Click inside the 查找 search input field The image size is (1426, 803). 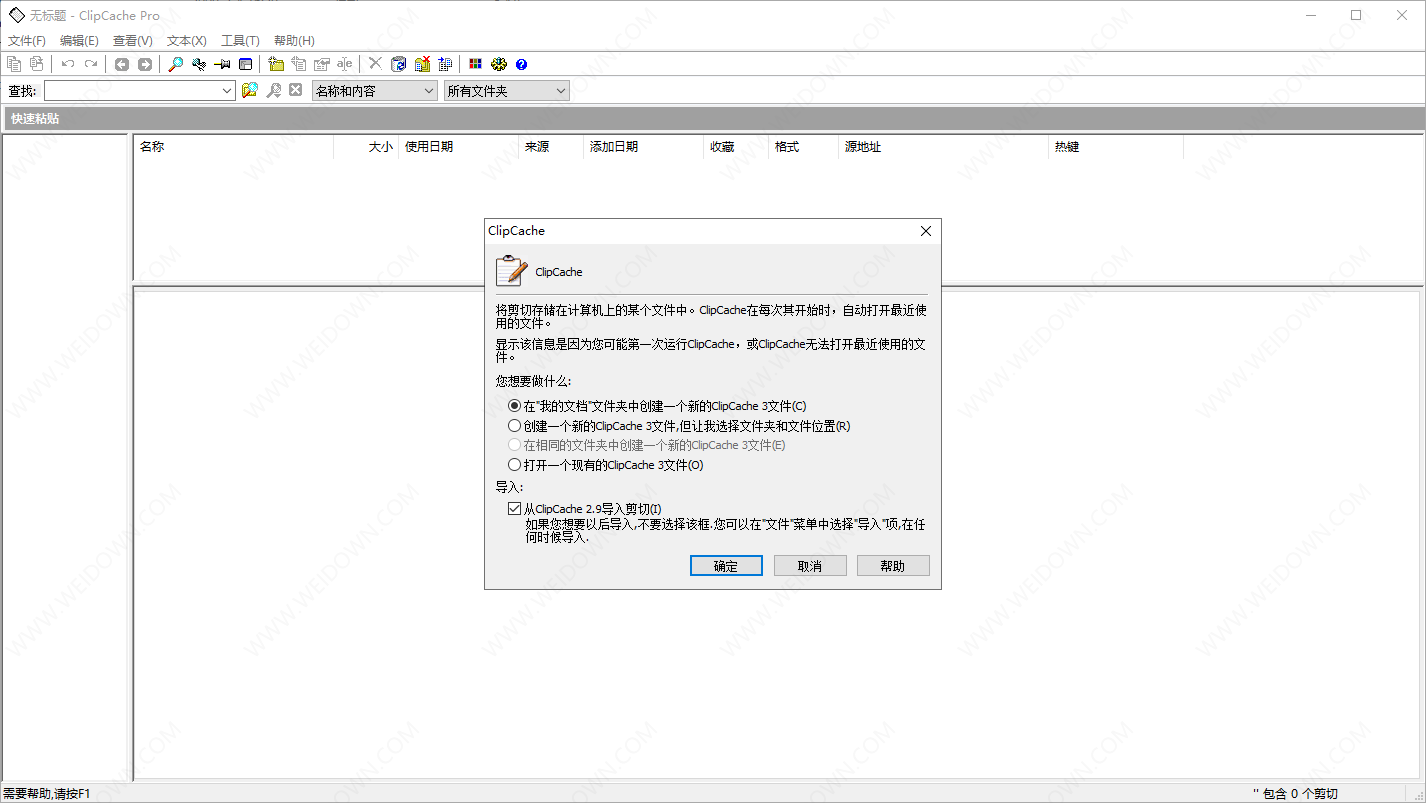[131, 91]
